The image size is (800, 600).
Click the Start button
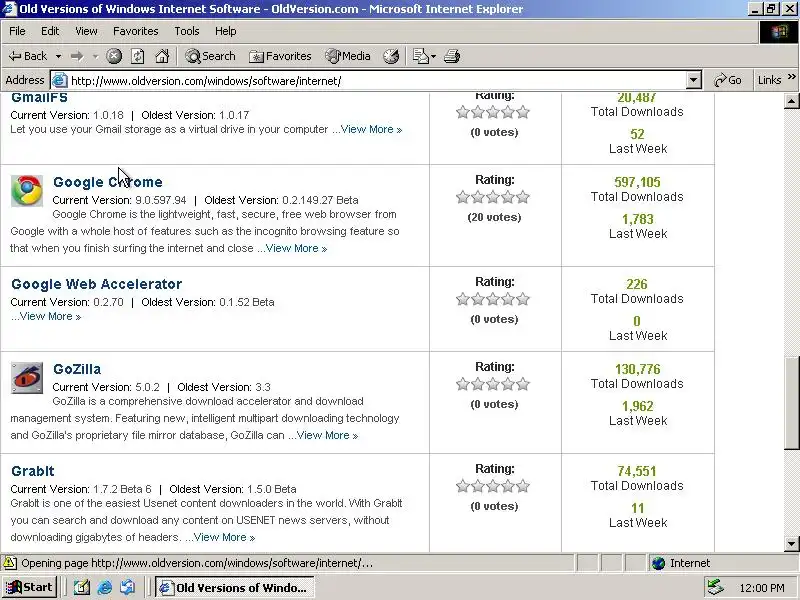[x=30, y=588]
